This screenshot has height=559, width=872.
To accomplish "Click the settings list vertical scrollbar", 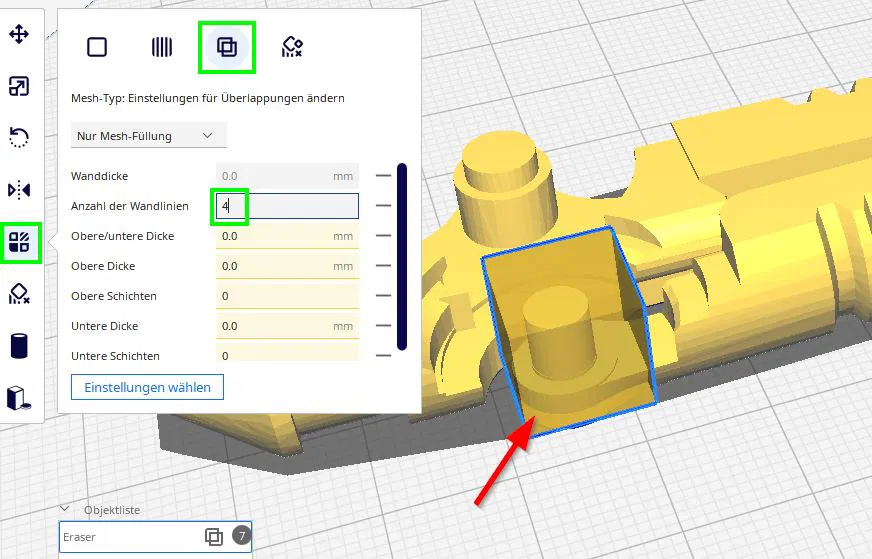I will click(402, 256).
